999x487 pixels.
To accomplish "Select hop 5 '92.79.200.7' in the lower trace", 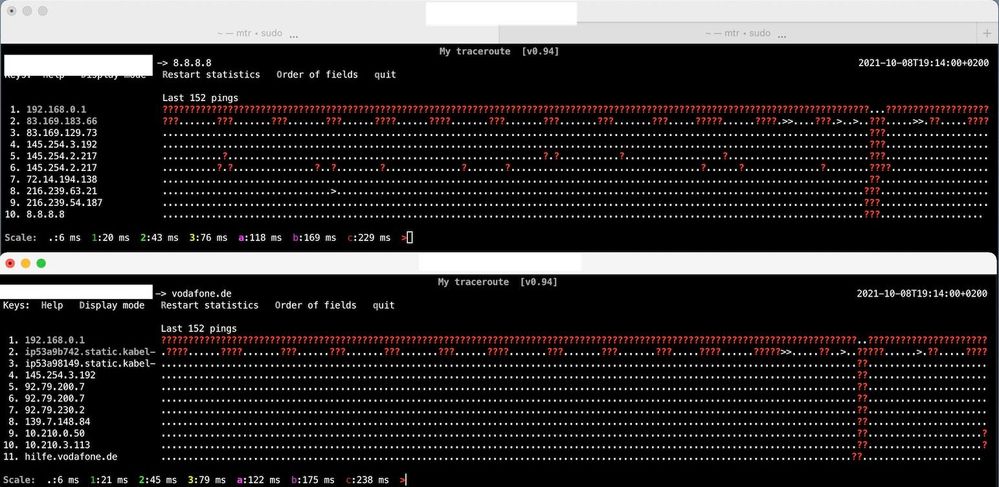I will [55, 387].
